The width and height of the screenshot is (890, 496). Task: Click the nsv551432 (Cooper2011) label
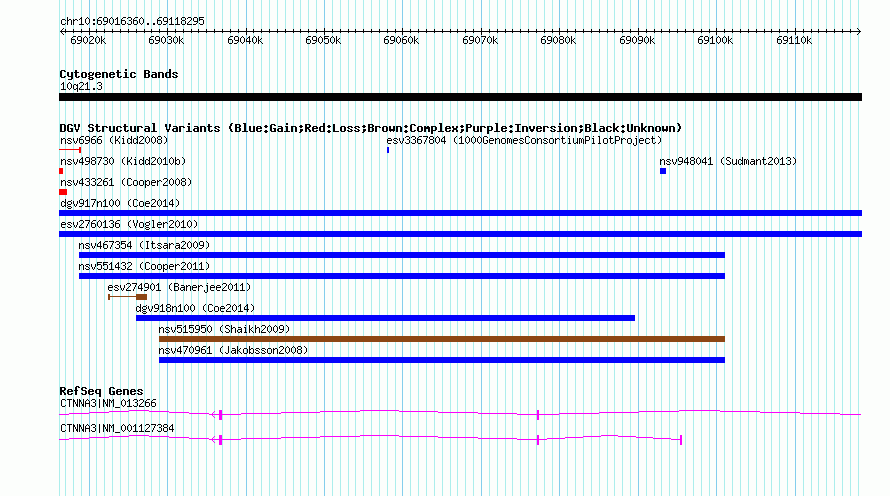point(144,266)
